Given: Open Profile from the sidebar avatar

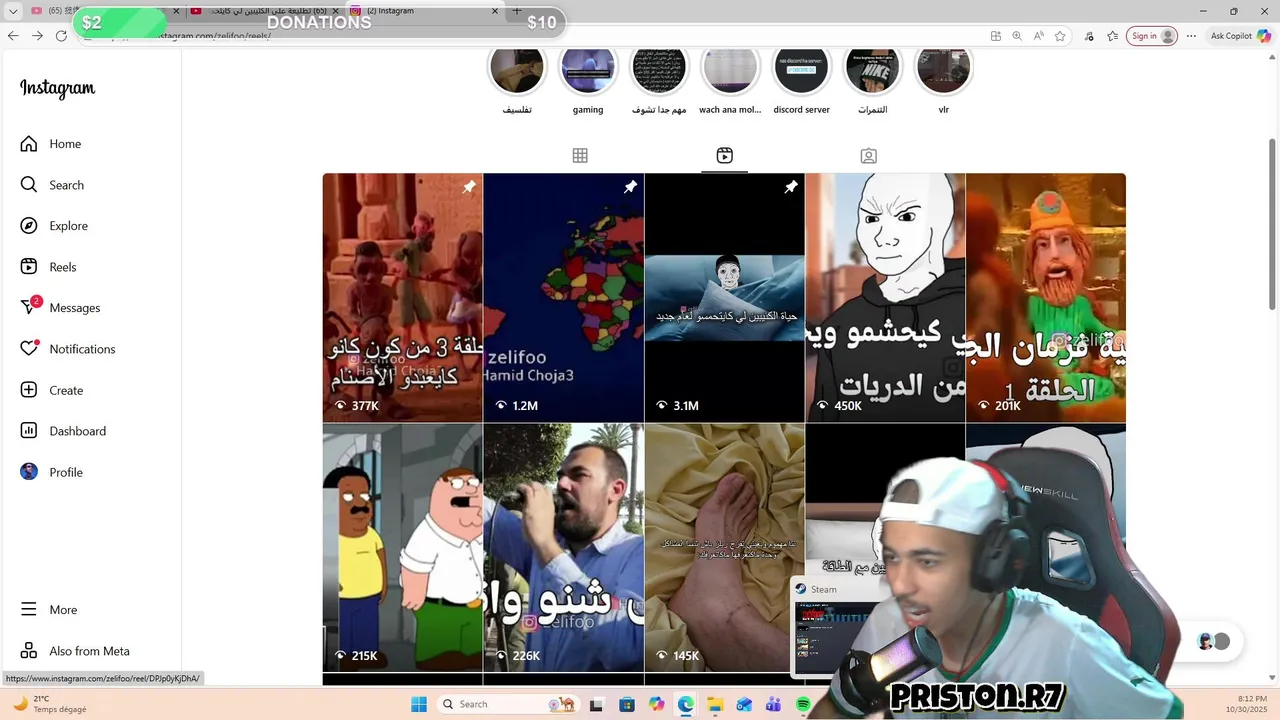Looking at the screenshot, I should coord(51,472).
